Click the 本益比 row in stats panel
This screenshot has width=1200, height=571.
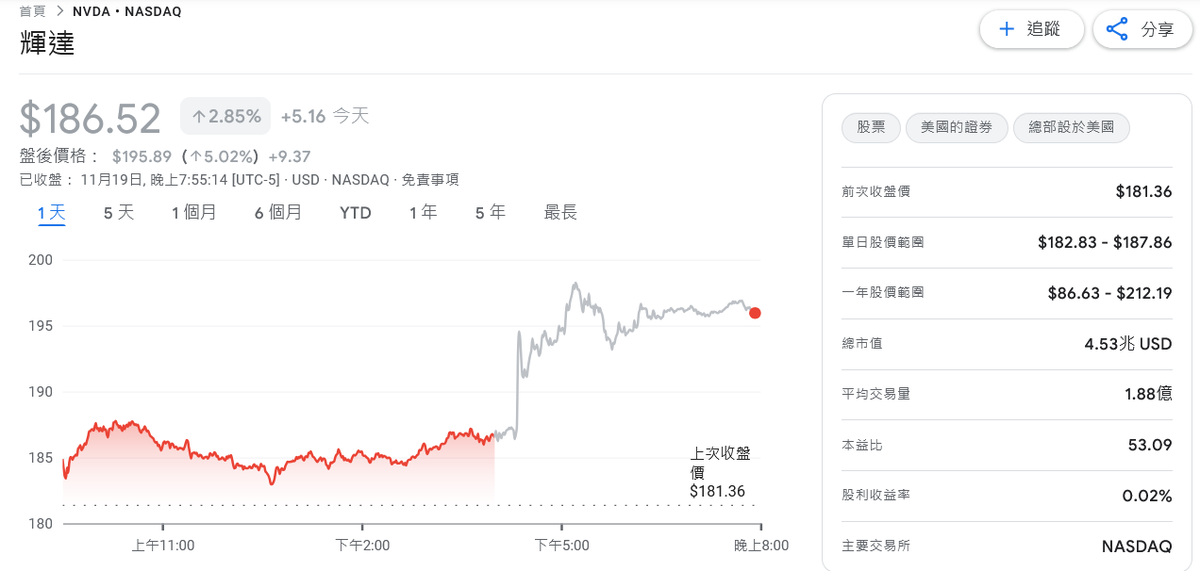pos(1006,445)
